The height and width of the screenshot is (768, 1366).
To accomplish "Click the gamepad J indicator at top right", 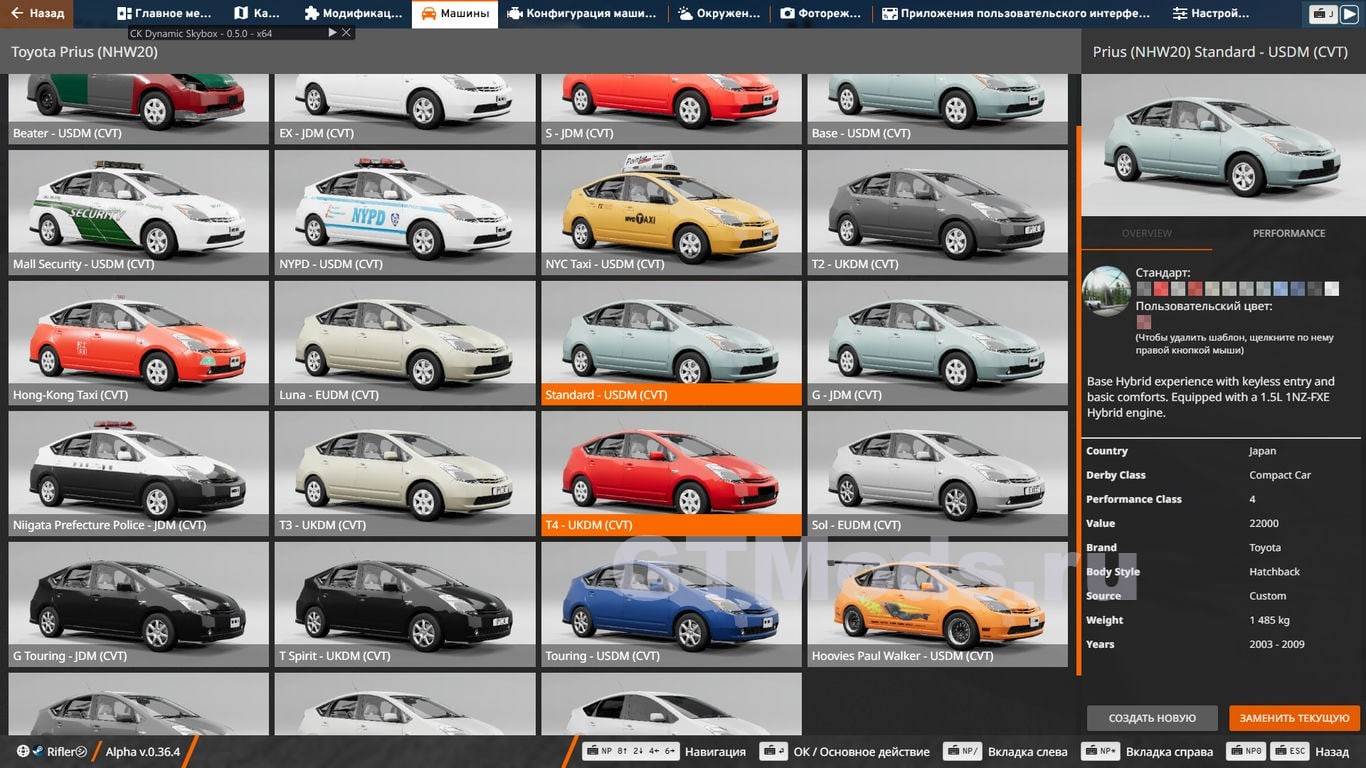I will 1324,14.
